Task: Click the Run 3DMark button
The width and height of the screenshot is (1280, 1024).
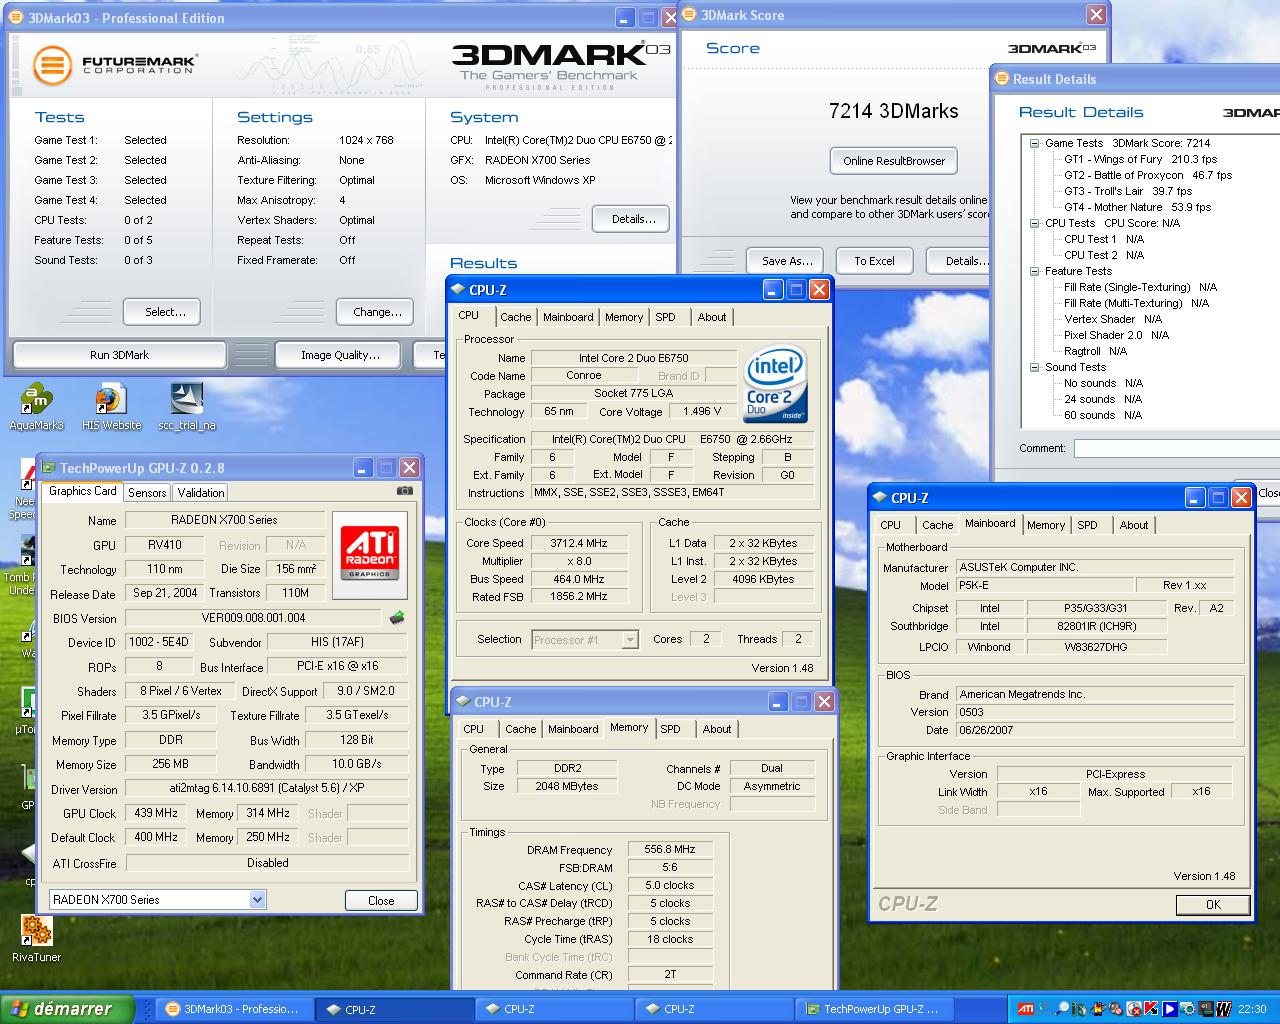Action: pos(120,355)
